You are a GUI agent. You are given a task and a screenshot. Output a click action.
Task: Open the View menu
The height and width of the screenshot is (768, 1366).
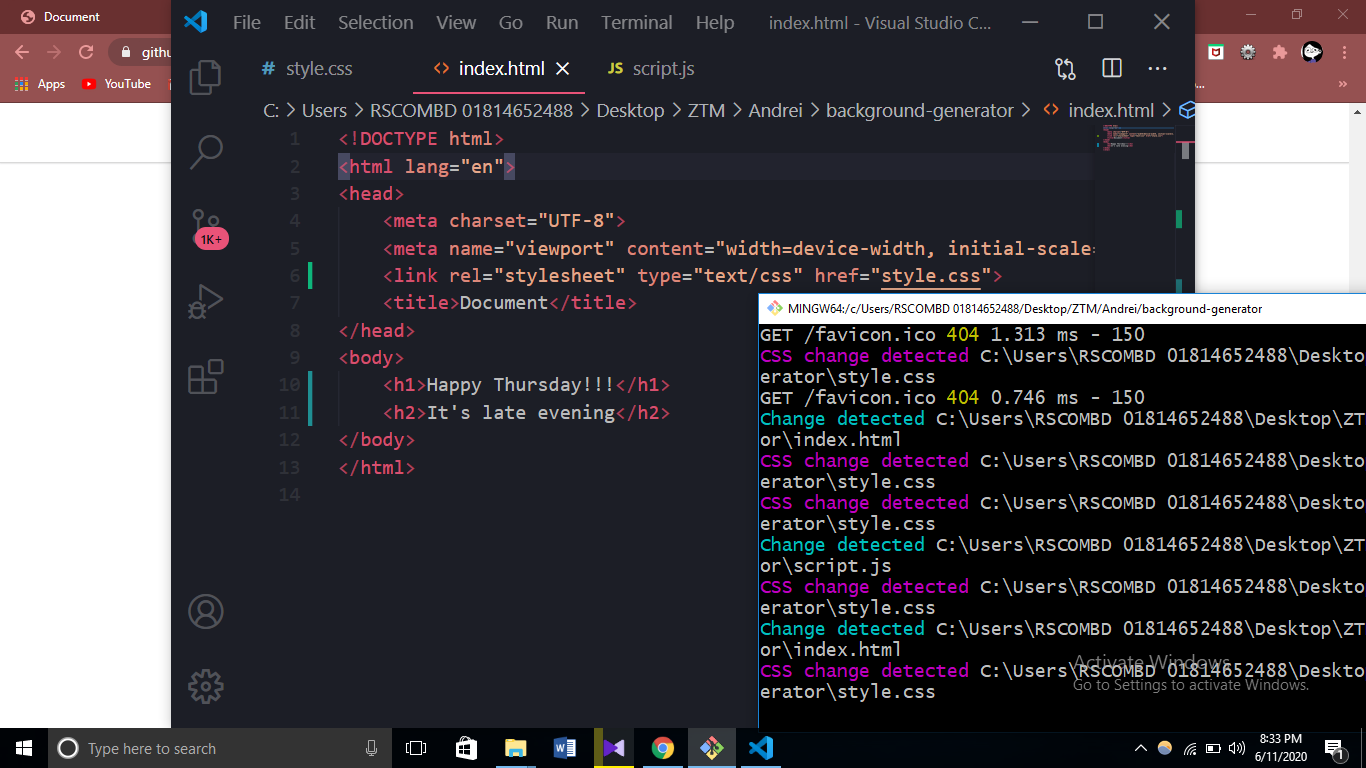pos(456,23)
